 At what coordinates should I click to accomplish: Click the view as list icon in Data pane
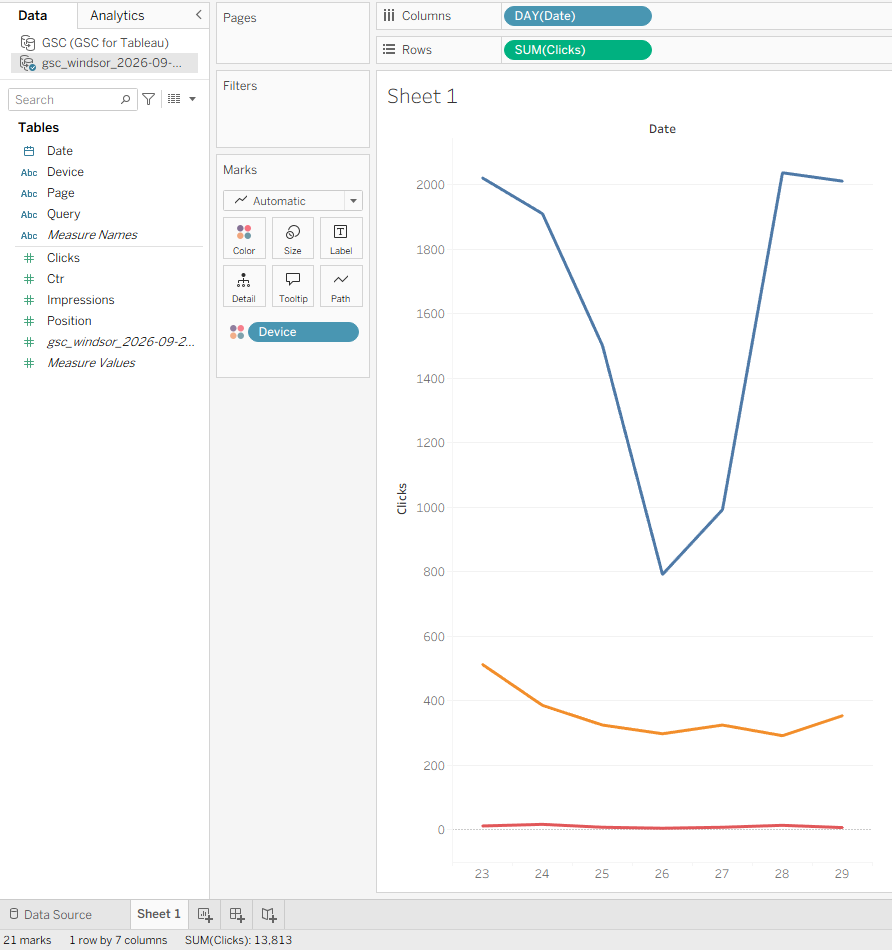pos(174,99)
